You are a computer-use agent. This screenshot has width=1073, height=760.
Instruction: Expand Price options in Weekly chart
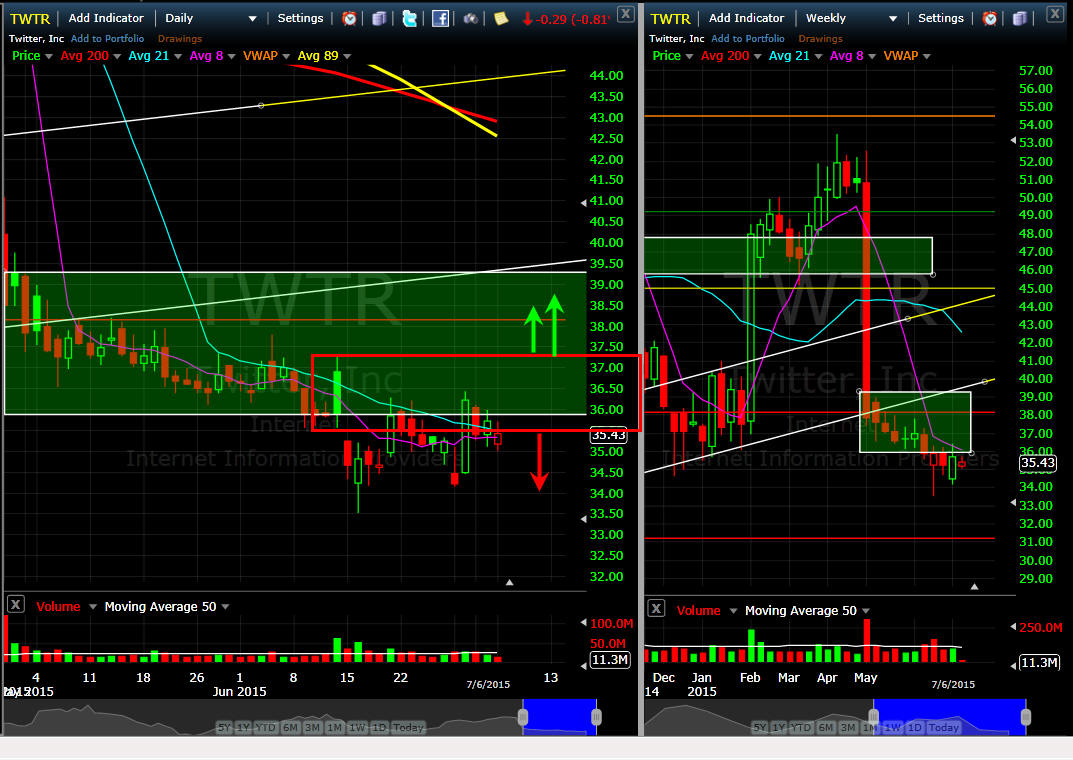coord(690,57)
